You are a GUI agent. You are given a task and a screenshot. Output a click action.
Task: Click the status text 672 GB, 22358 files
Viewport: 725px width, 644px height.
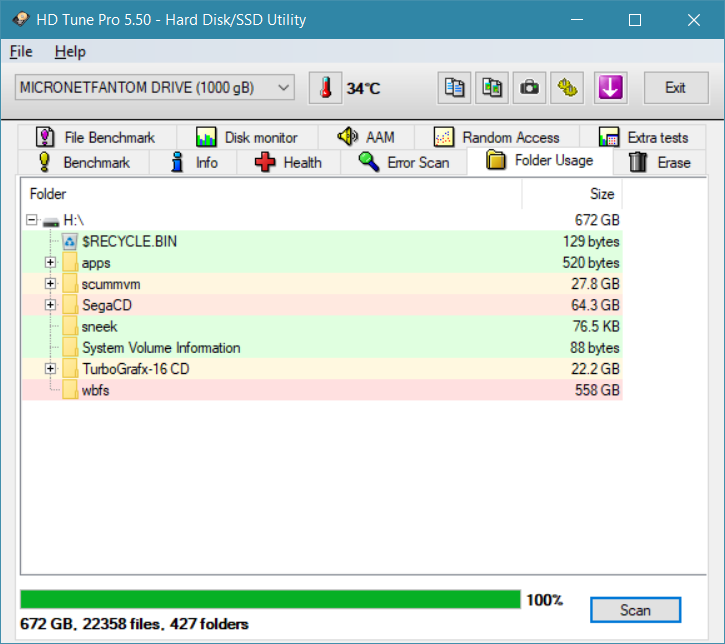134,624
